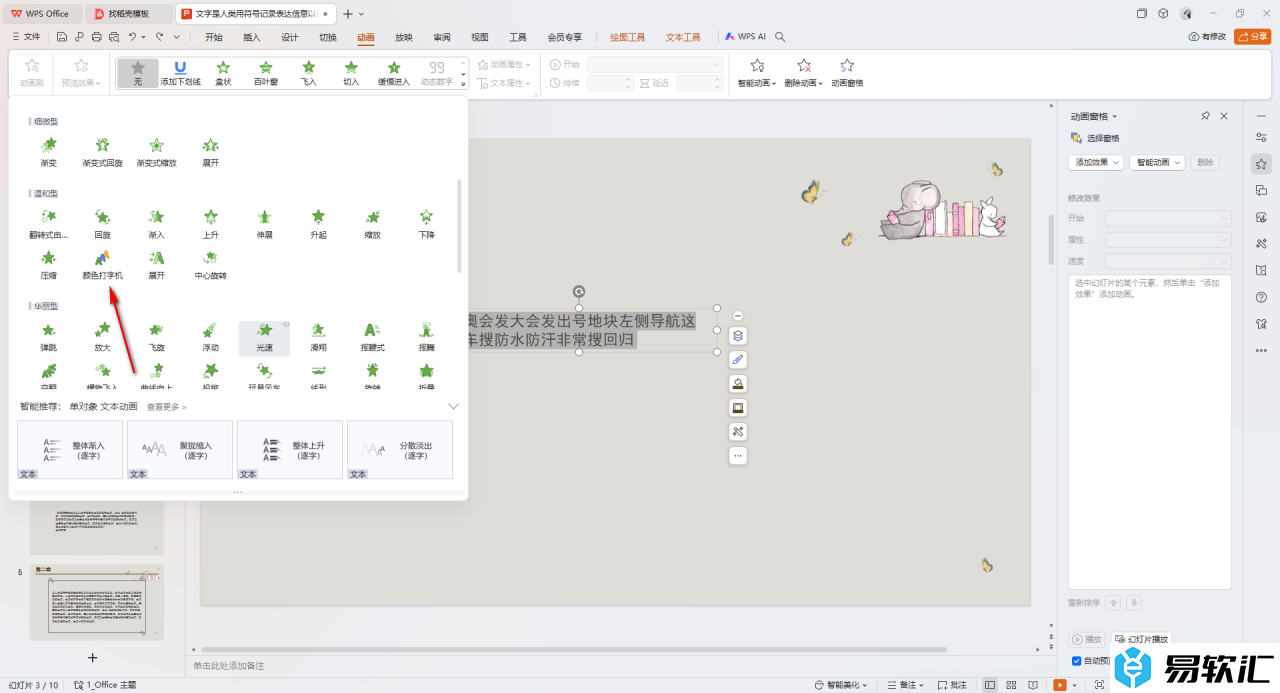Select the 飞旋 animation effect
1280x693 pixels.
tap(156, 337)
